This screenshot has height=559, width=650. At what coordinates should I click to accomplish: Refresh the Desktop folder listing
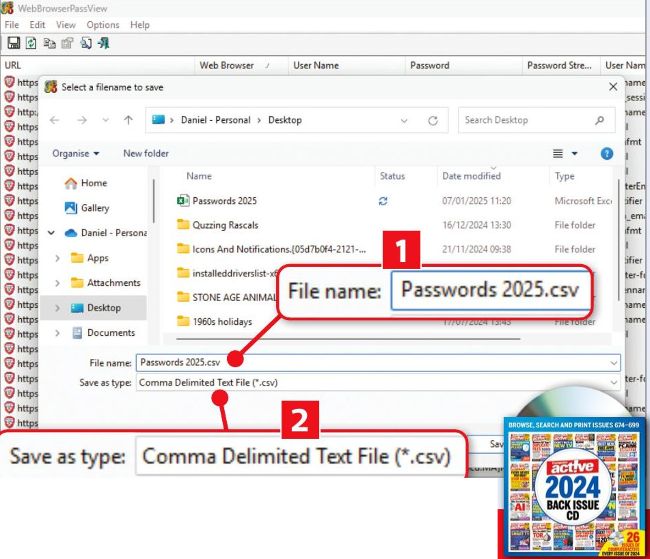[432, 120]
